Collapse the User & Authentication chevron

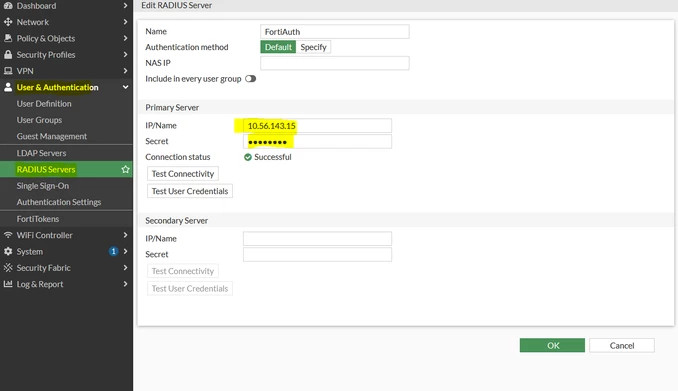tap(125, 87)
